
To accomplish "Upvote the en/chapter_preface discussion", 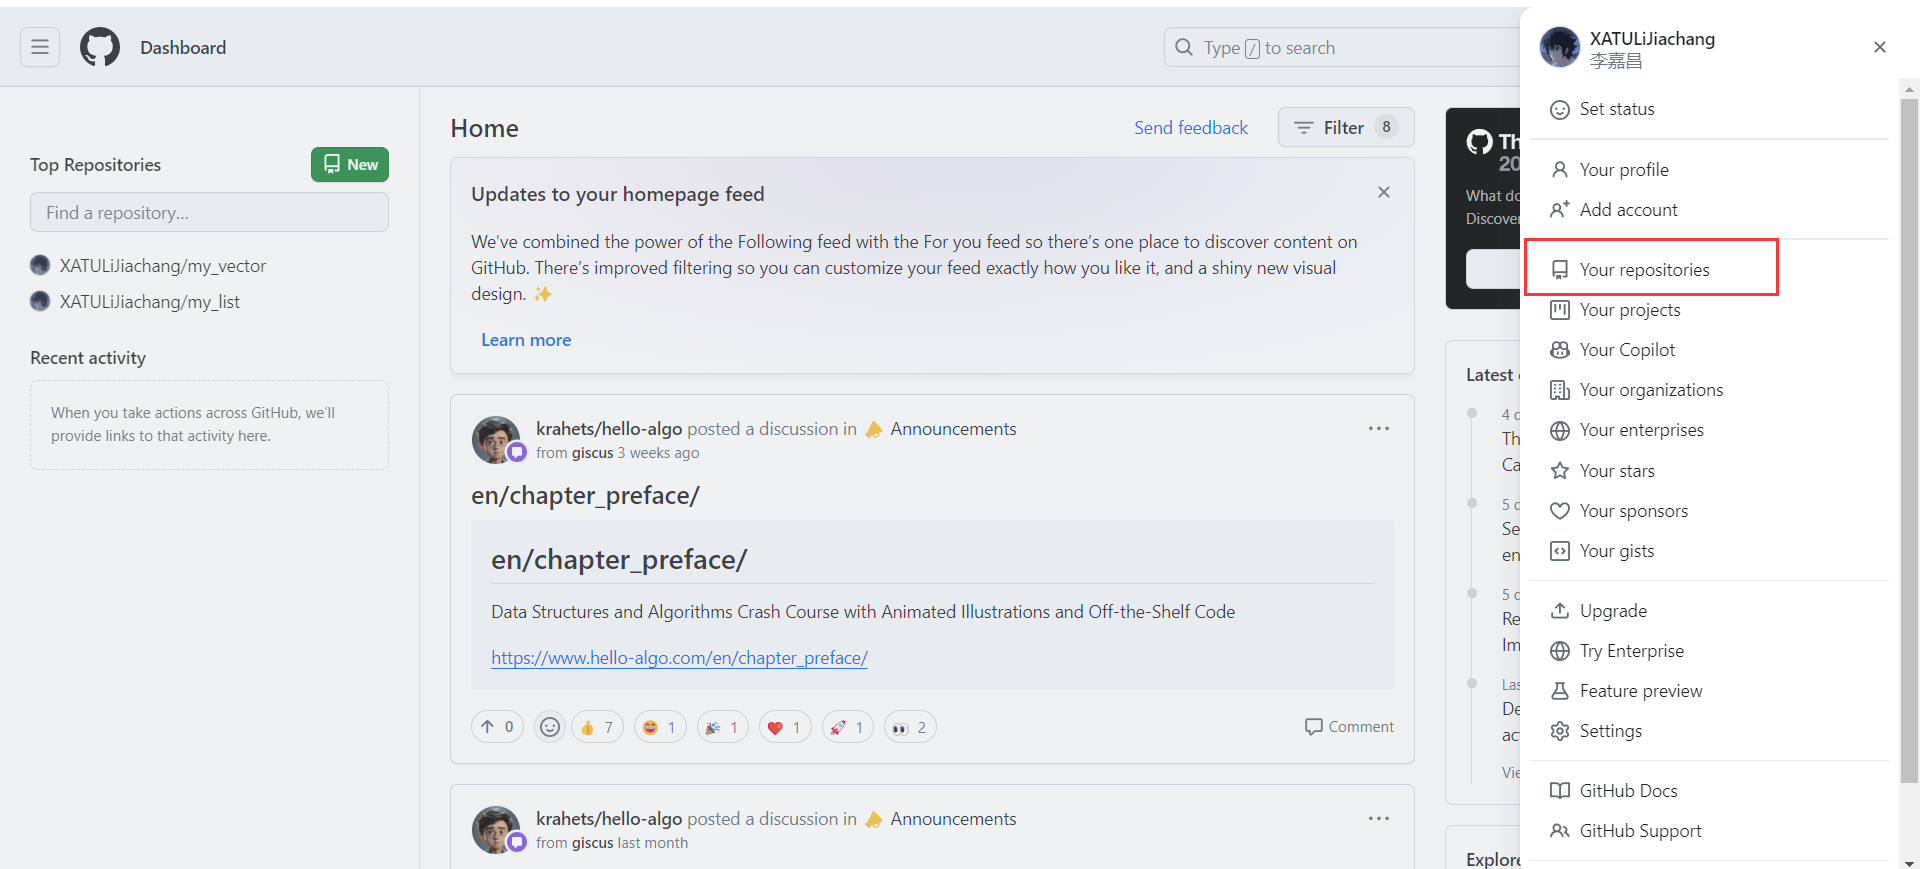I will pyautogui.click(x=497, y=727).
